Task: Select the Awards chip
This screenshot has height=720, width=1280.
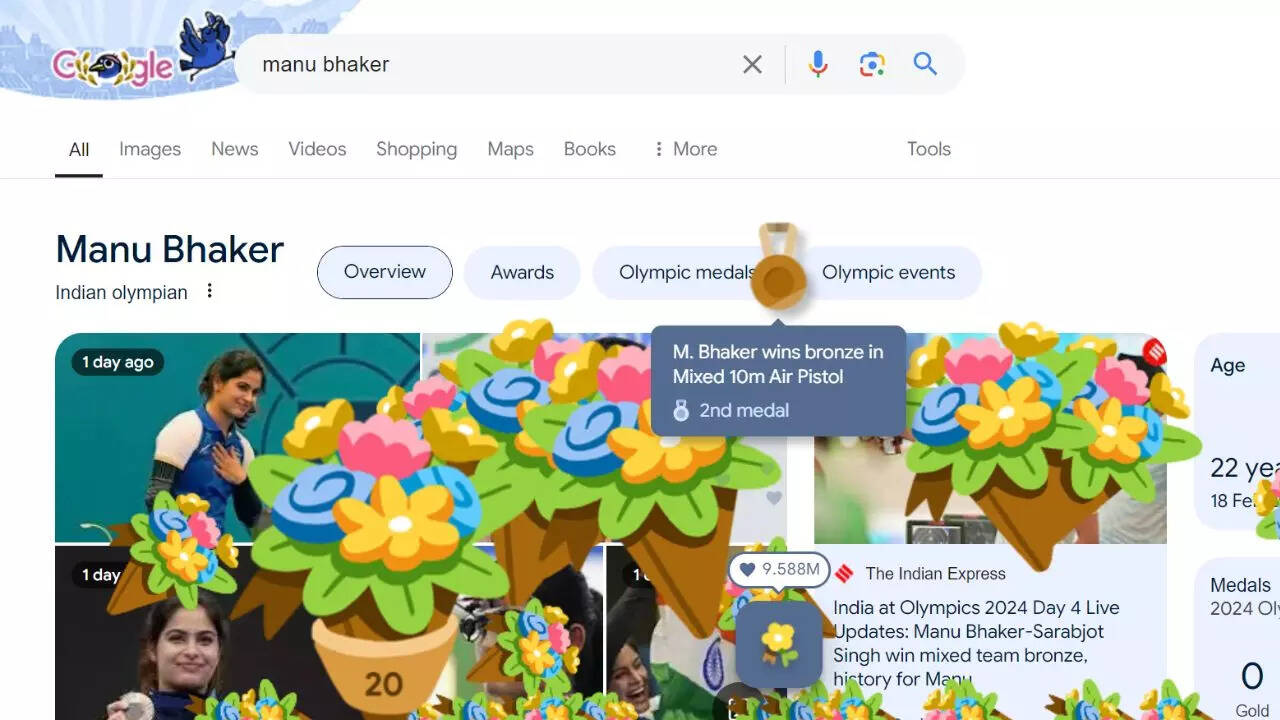Action: [x=522, y=272]
